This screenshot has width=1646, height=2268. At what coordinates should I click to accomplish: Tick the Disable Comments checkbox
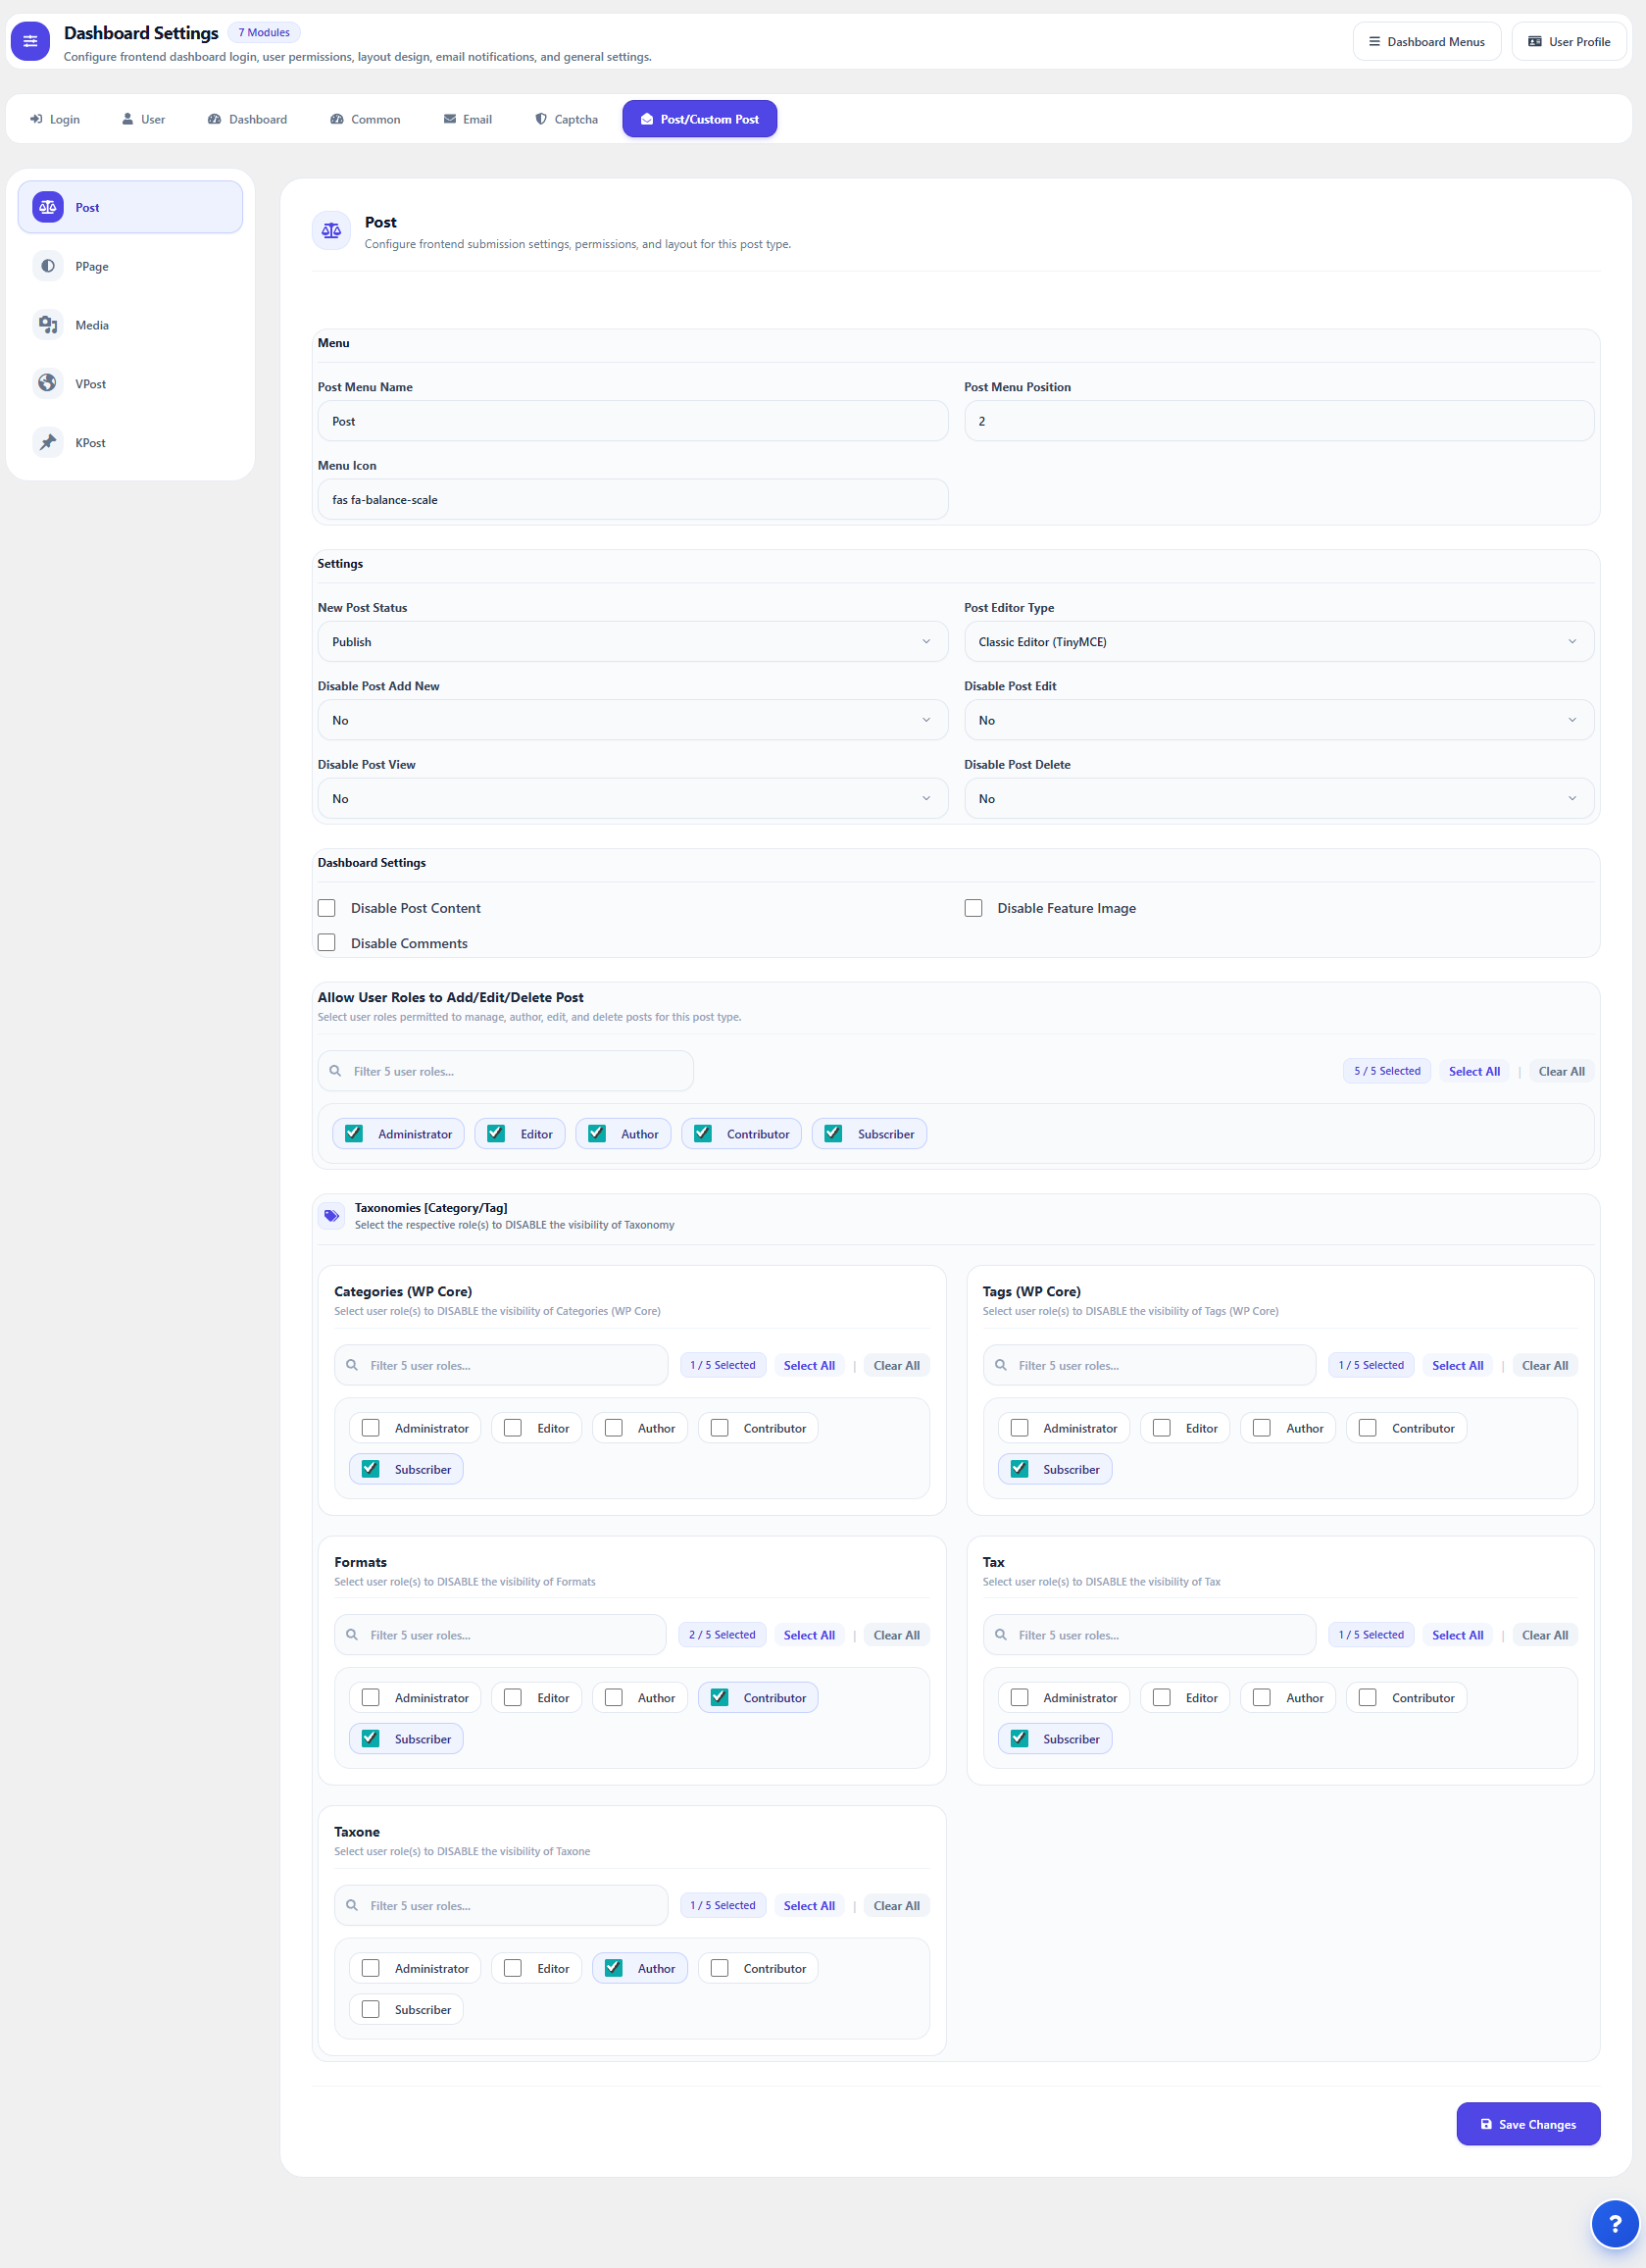pyautogui.click(x=326, y=943)
